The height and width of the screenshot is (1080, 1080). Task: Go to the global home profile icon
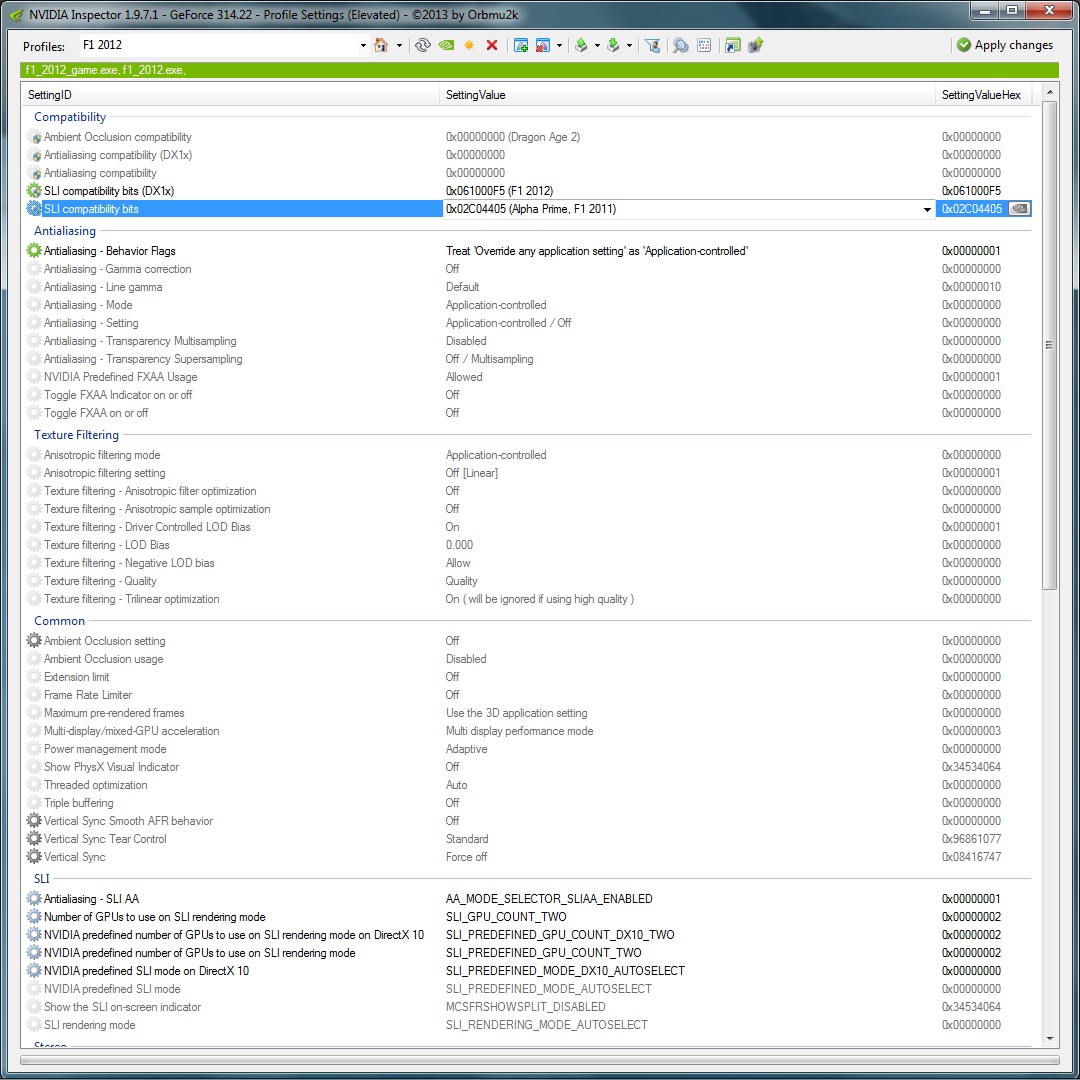[x=381, y=45]
